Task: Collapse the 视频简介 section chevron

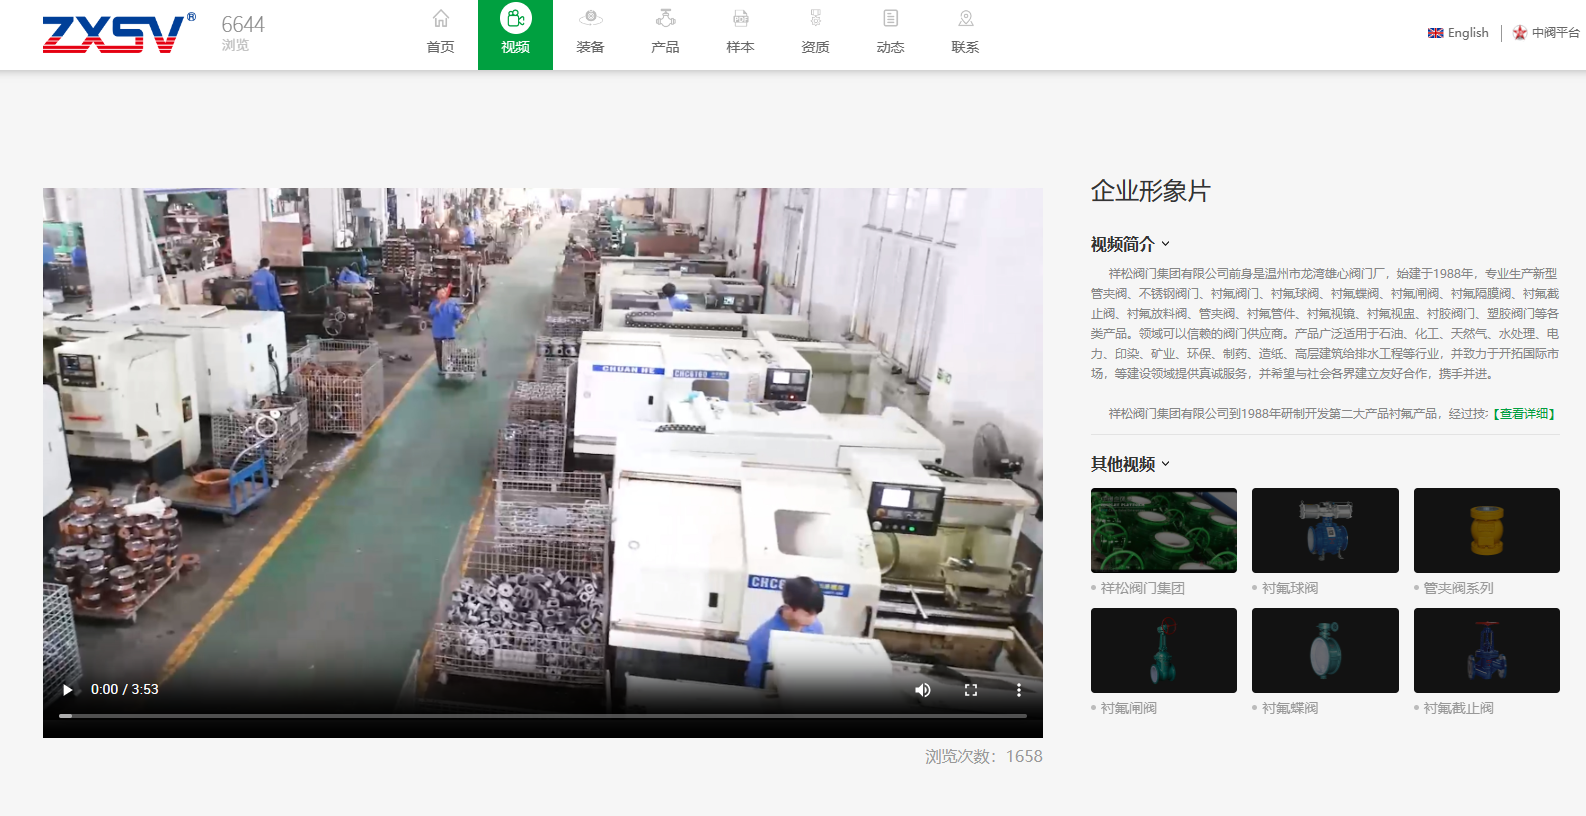Action: click(1166, 244)
